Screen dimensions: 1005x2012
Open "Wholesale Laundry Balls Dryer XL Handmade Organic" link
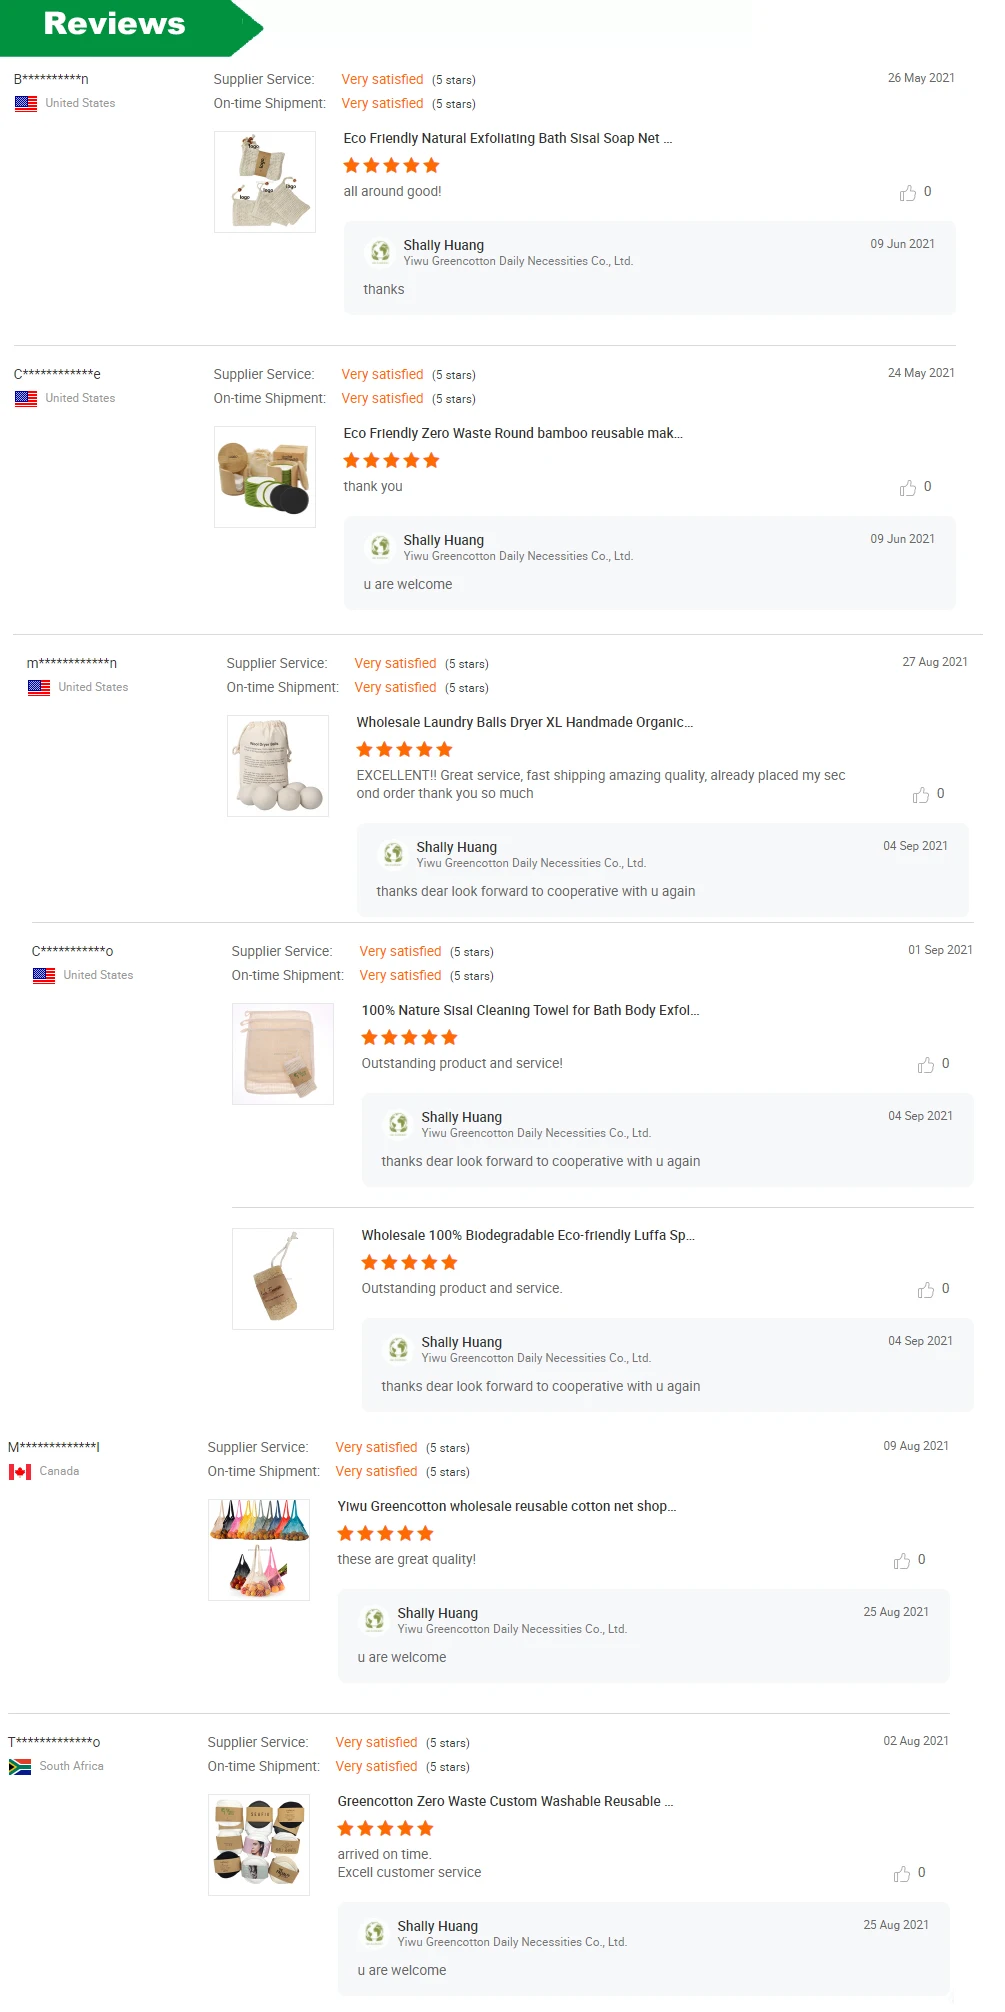(524, 723)
